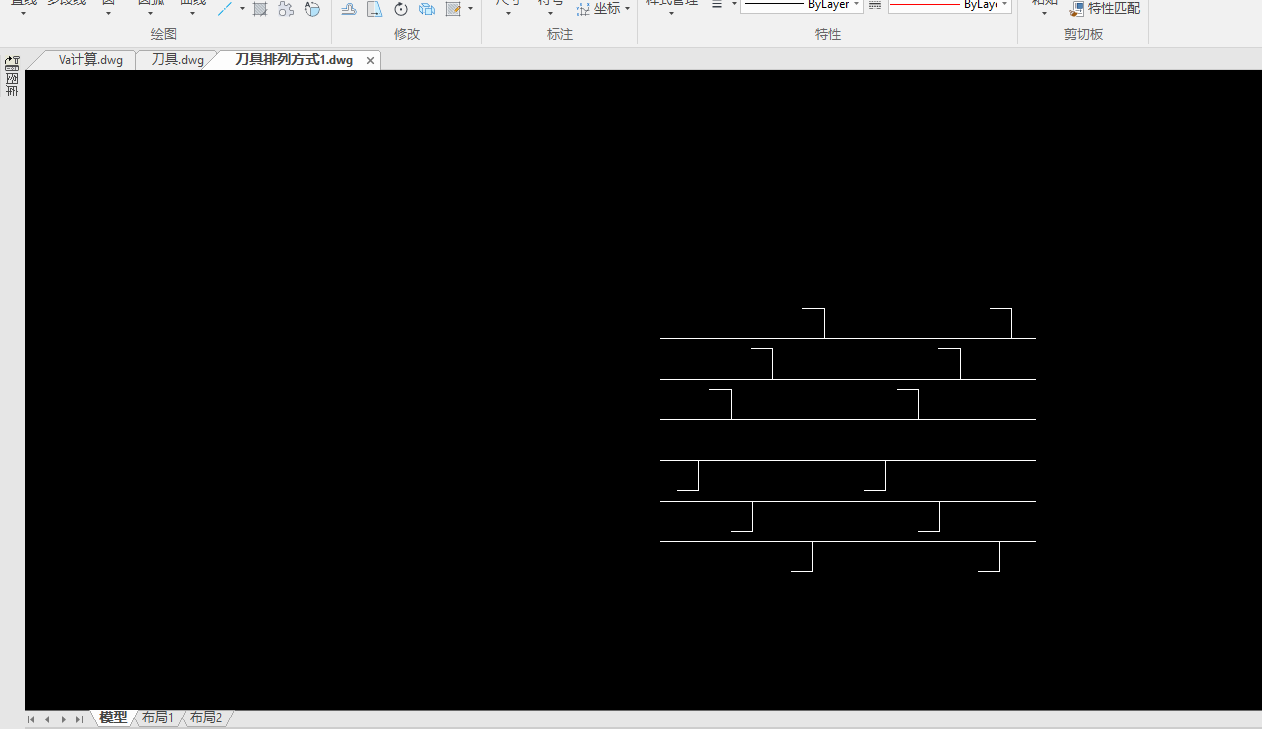The height and width of the screenshot is (729, 1262).
Task: Open 布局1 layout tab
Action: (158, 718)
